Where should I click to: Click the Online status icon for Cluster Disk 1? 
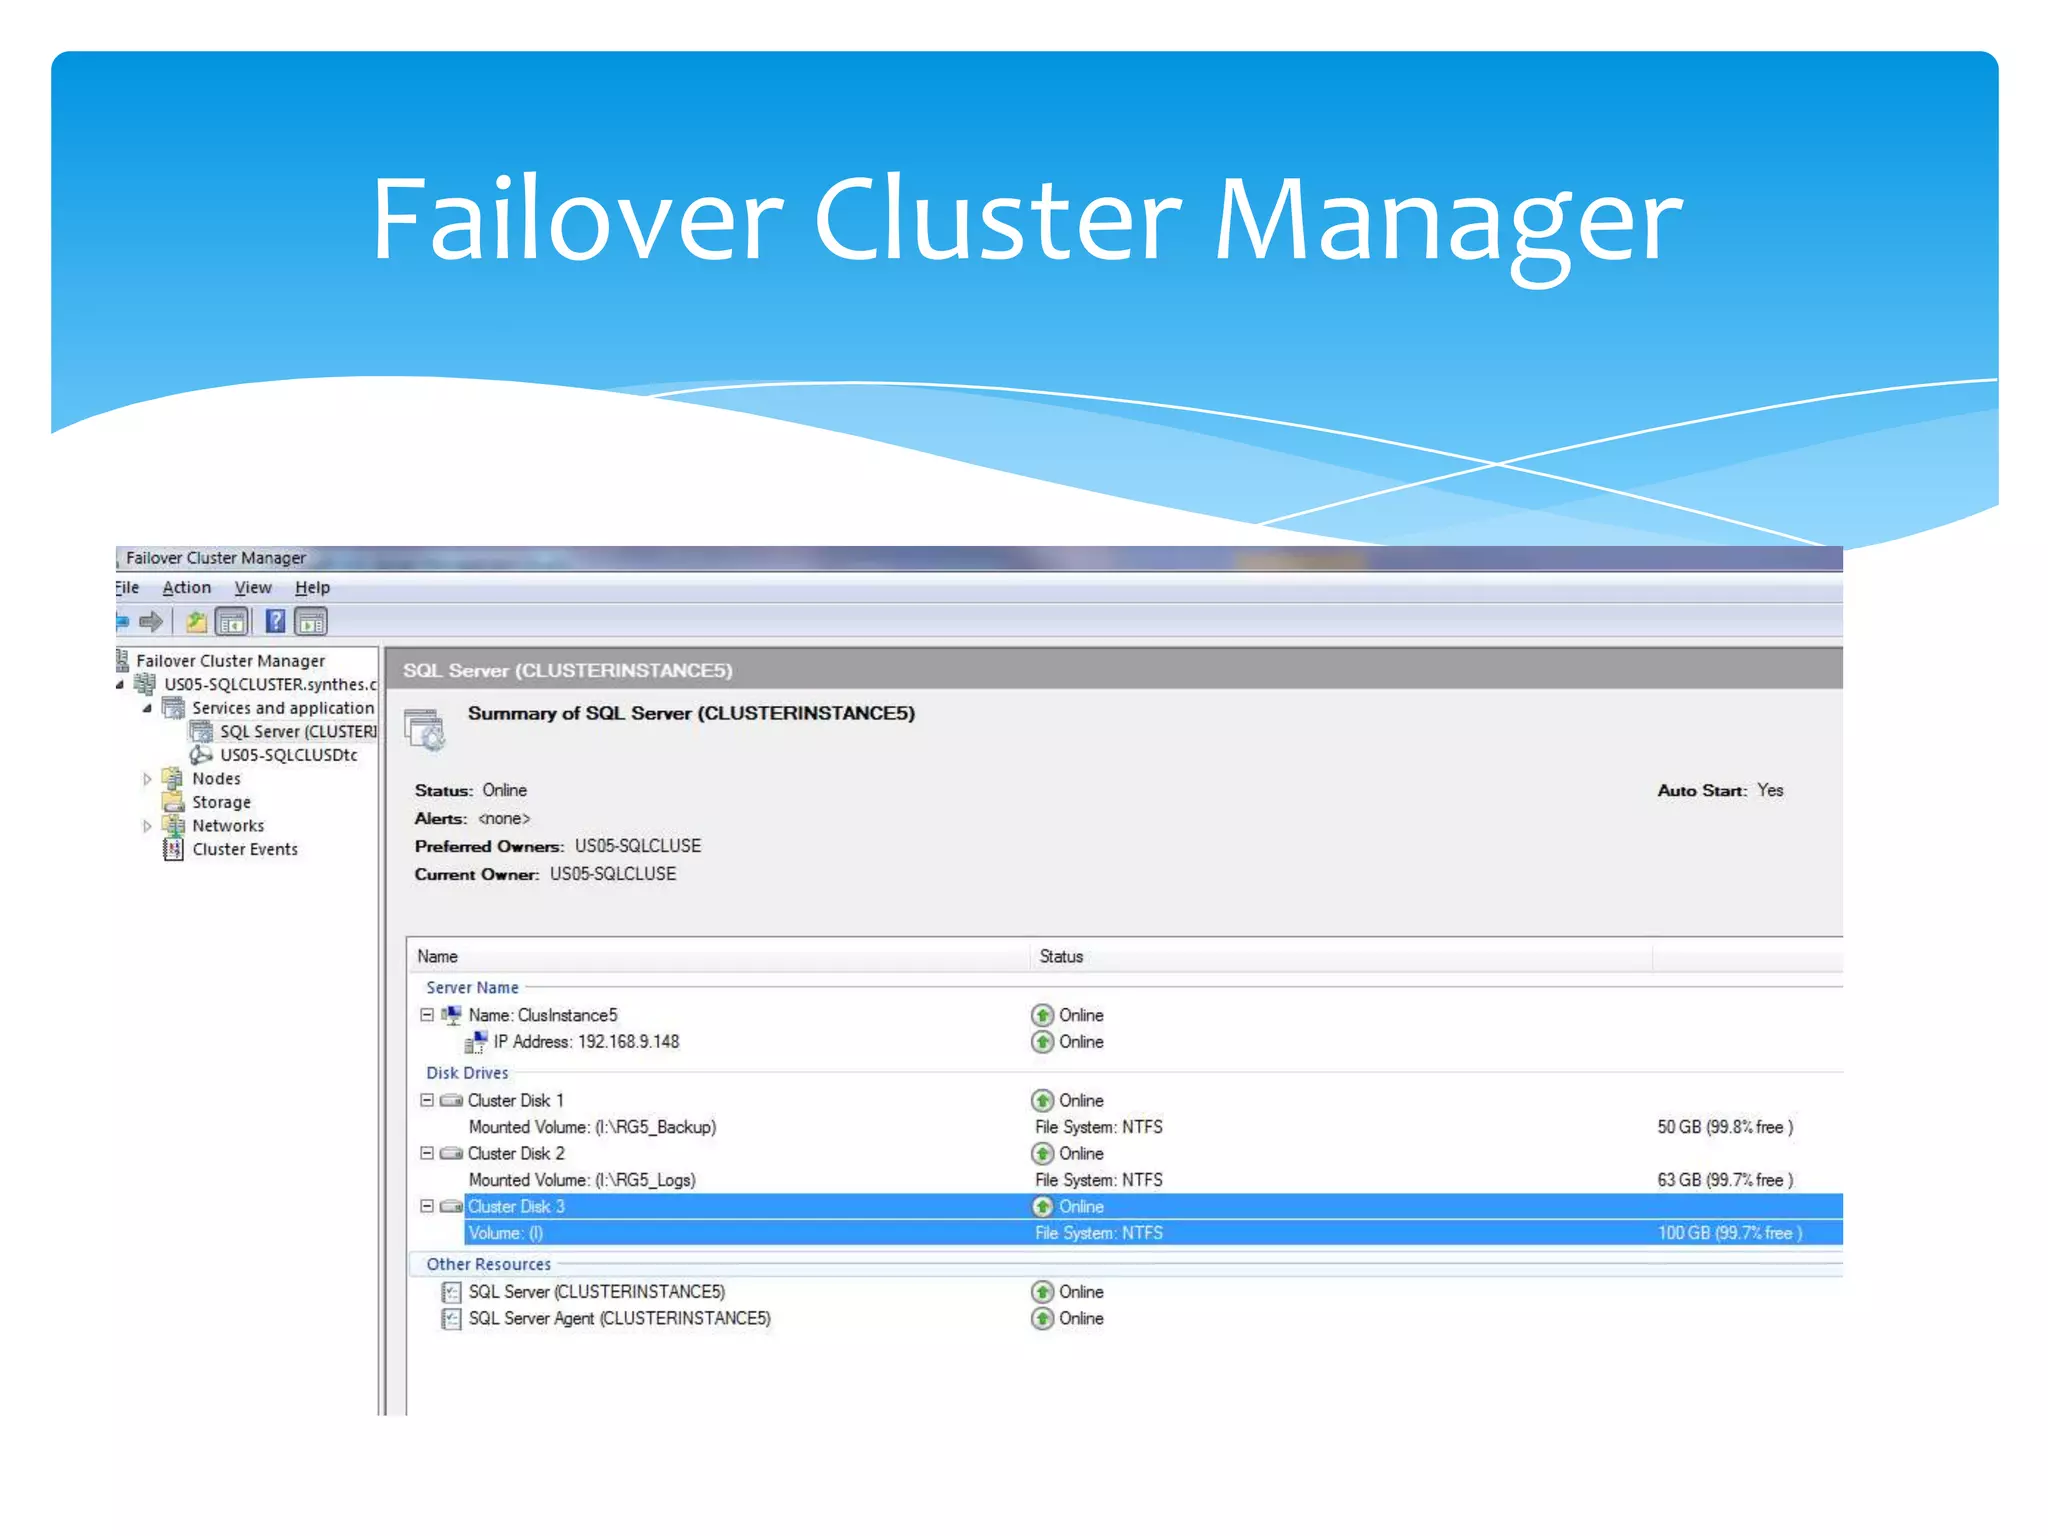coord(1042,1100)
